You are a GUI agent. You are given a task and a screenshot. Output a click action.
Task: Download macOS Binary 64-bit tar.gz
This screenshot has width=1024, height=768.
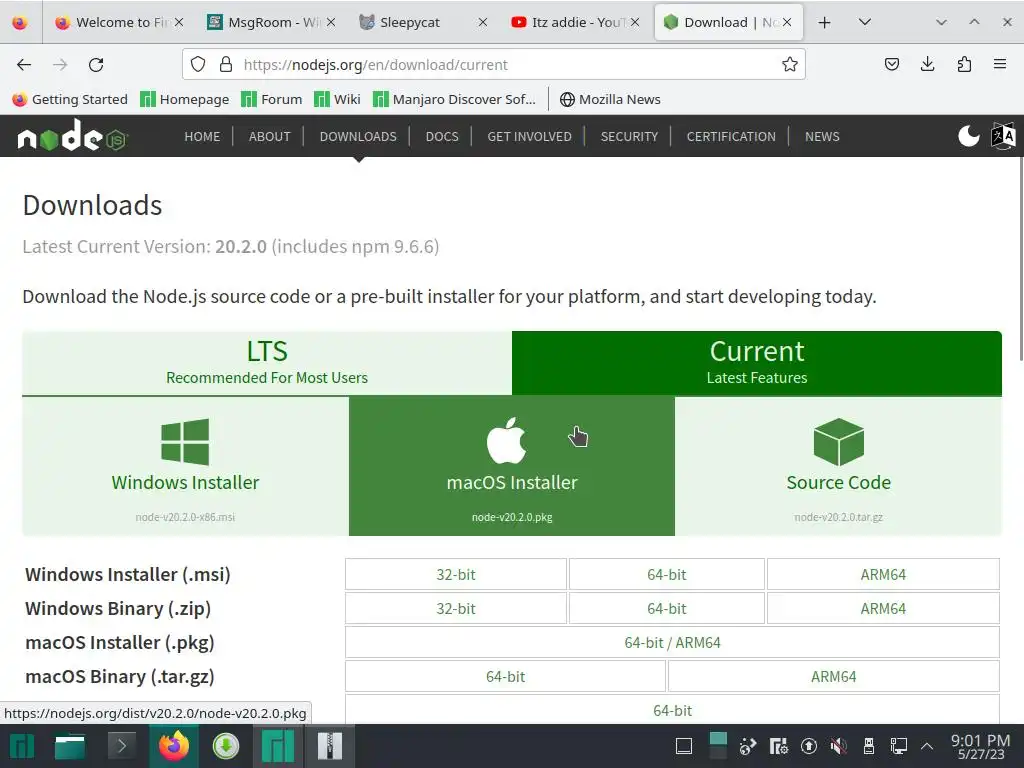coord(505,677)
